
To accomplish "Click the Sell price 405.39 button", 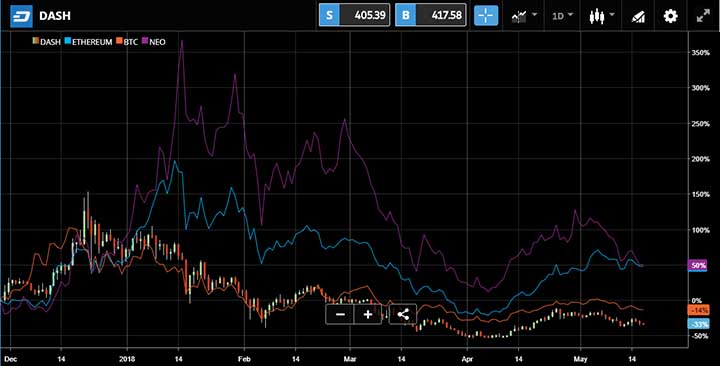I will (x=354, y=15).
